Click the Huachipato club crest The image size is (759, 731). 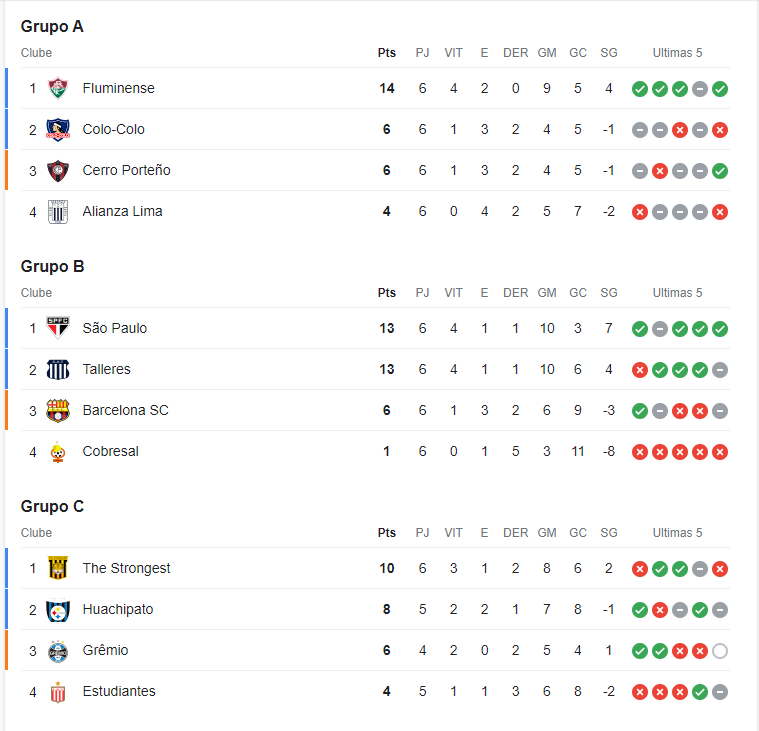tap(58, 609)
